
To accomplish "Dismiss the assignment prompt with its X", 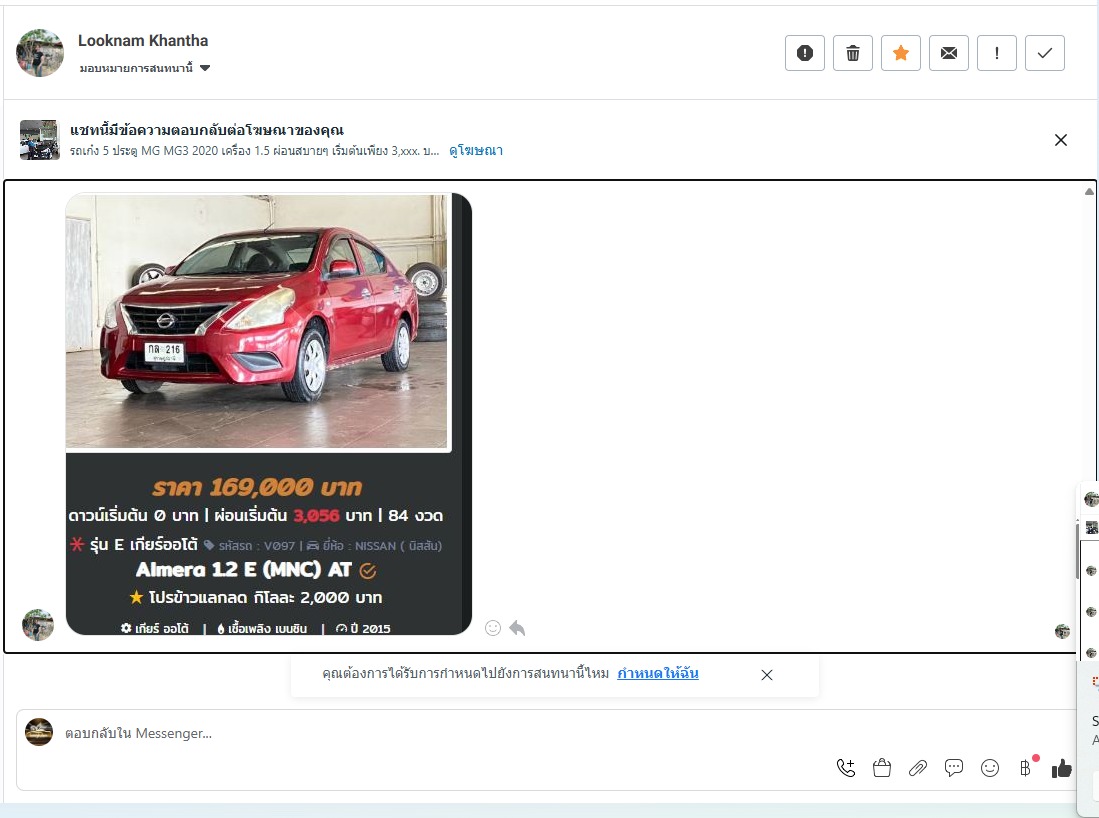I will [x=767, y=675].
